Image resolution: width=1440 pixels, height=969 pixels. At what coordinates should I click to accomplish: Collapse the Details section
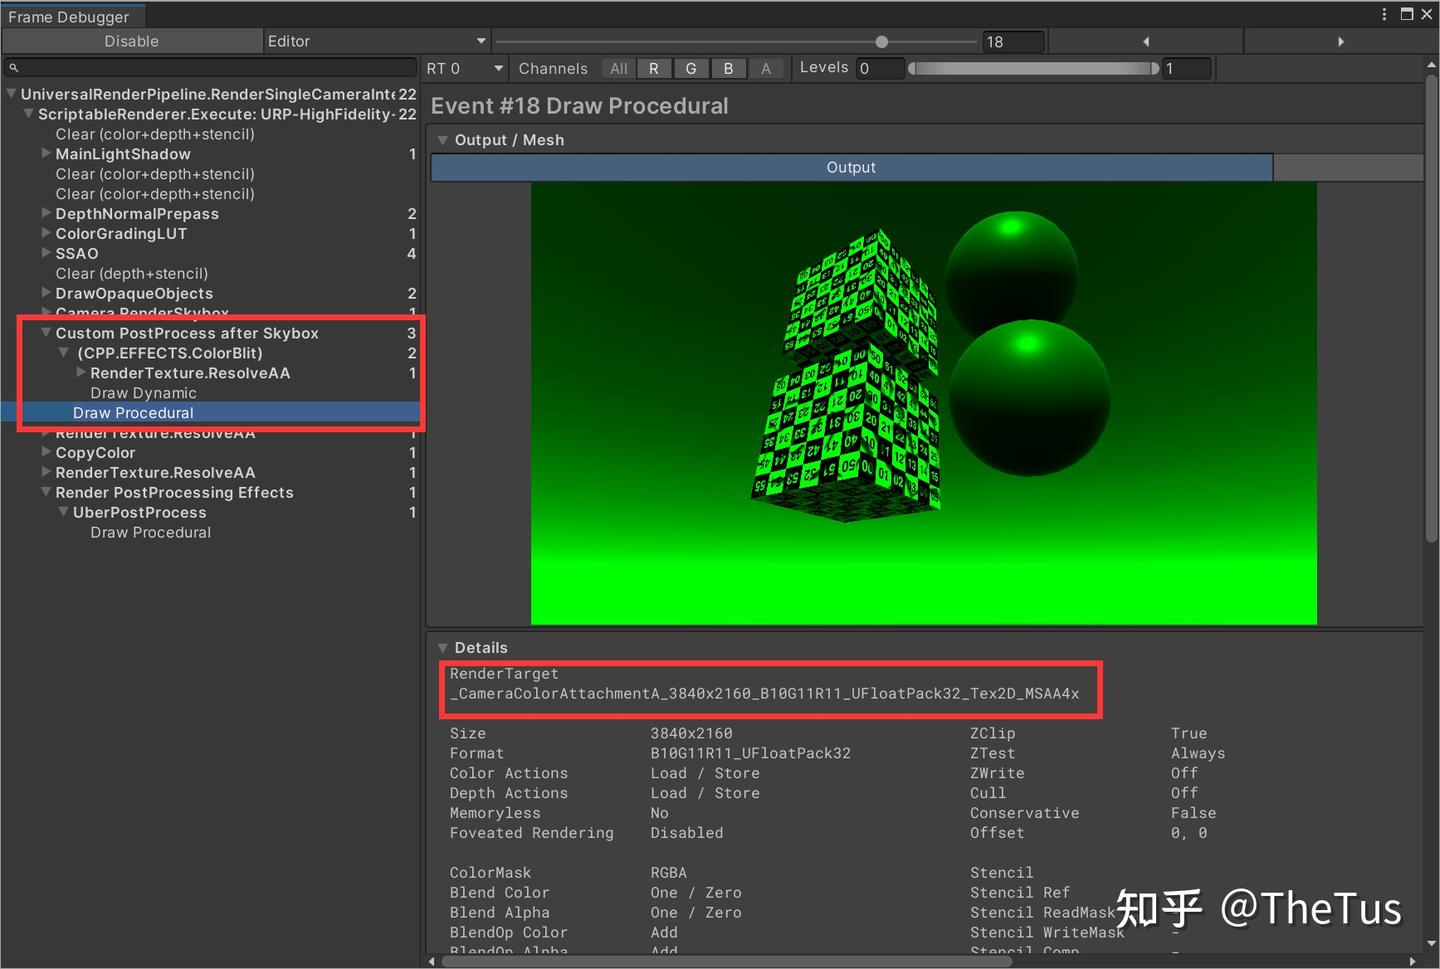point(443,647)
